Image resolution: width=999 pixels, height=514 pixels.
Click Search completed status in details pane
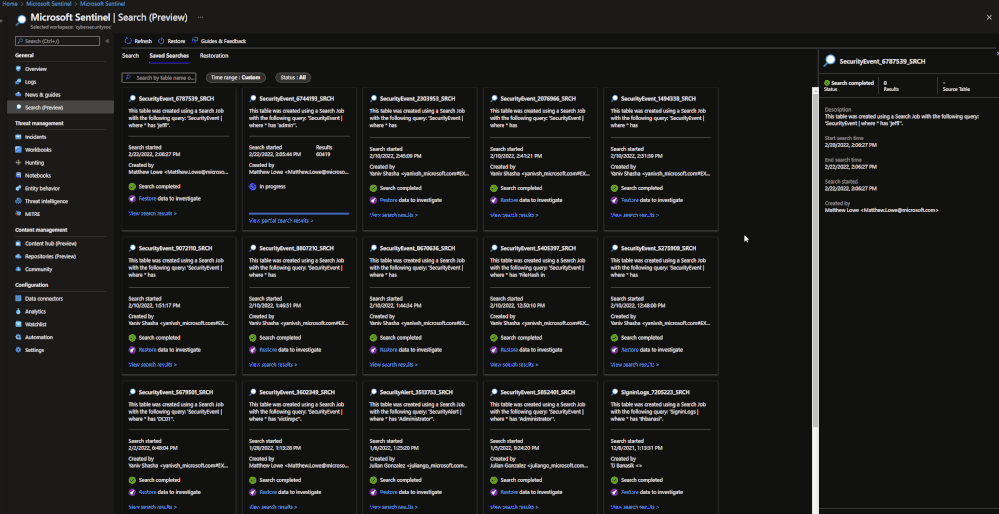click(849, 83)
